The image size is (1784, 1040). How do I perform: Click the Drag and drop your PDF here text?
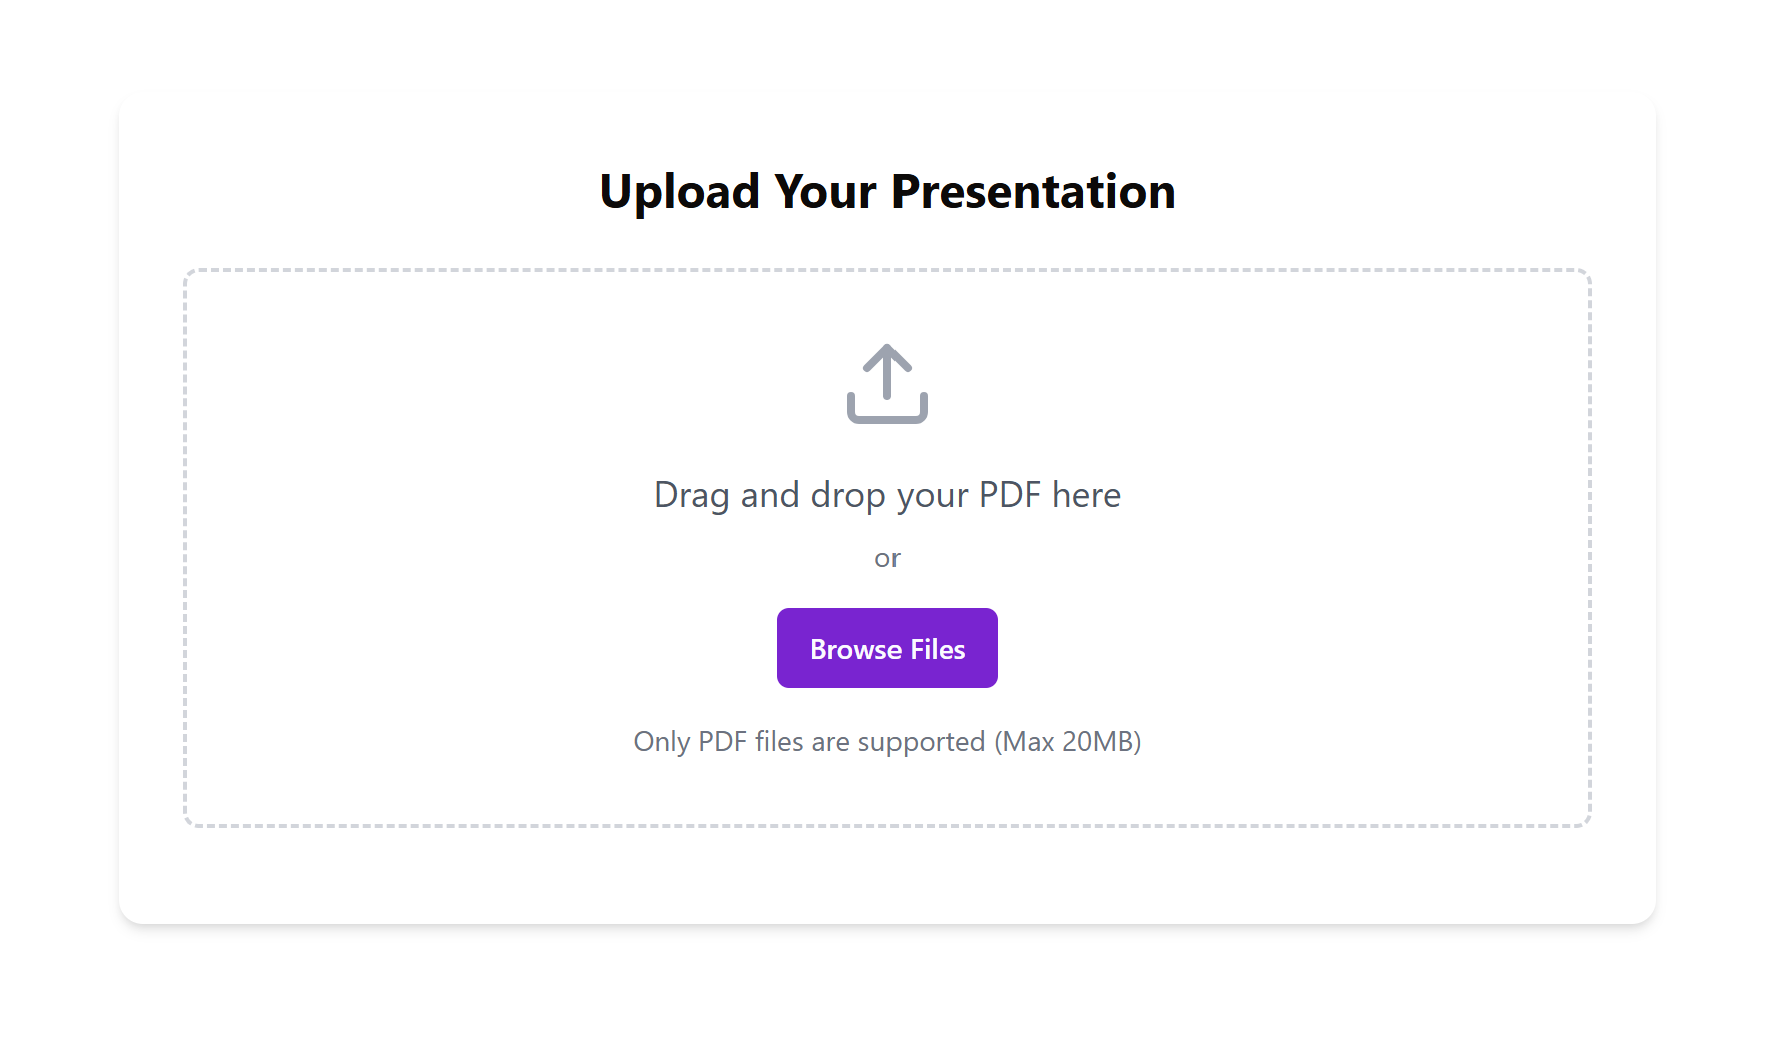pos(887,495)
